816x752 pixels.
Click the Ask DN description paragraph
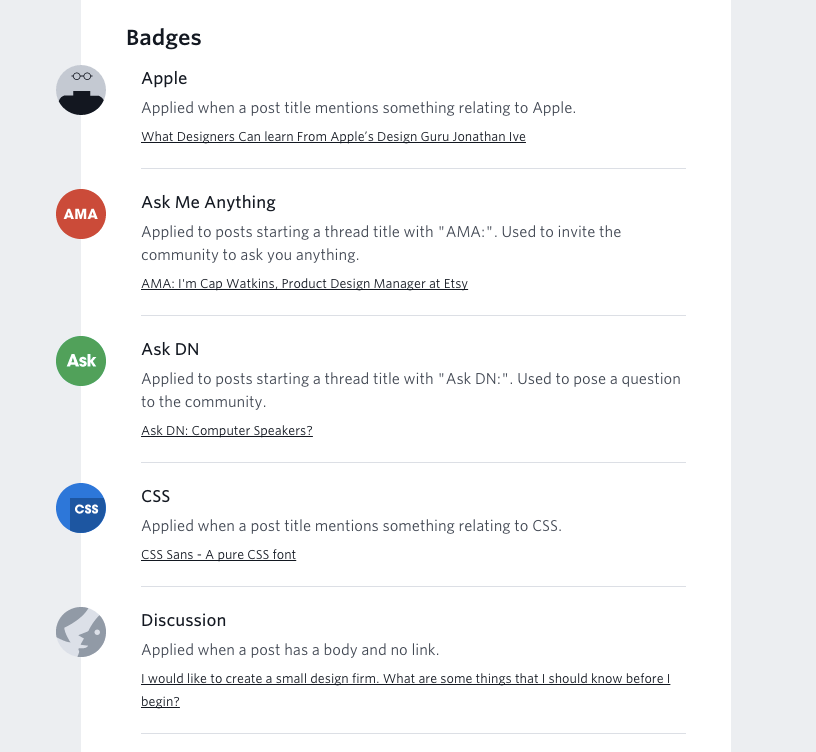[411, 390]
